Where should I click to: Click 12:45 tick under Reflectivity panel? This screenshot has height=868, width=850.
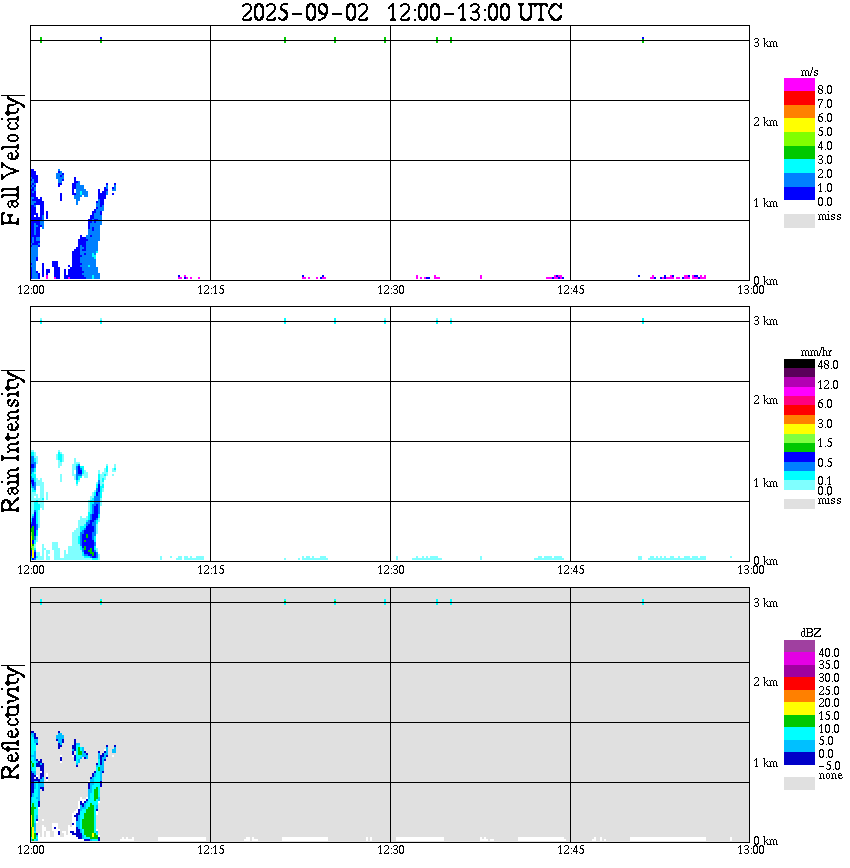[571, 850]
